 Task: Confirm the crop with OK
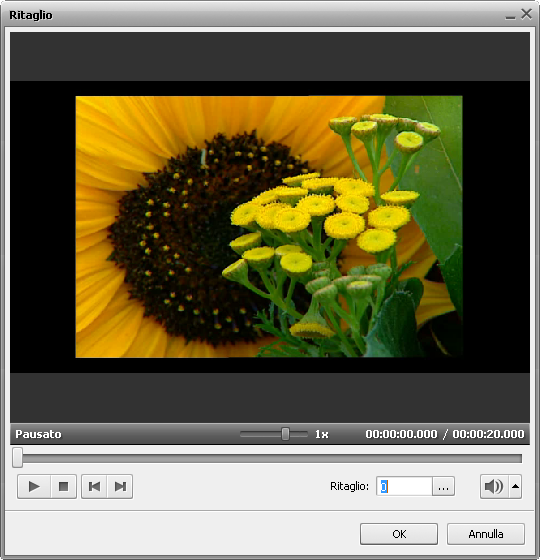[399, 534]
